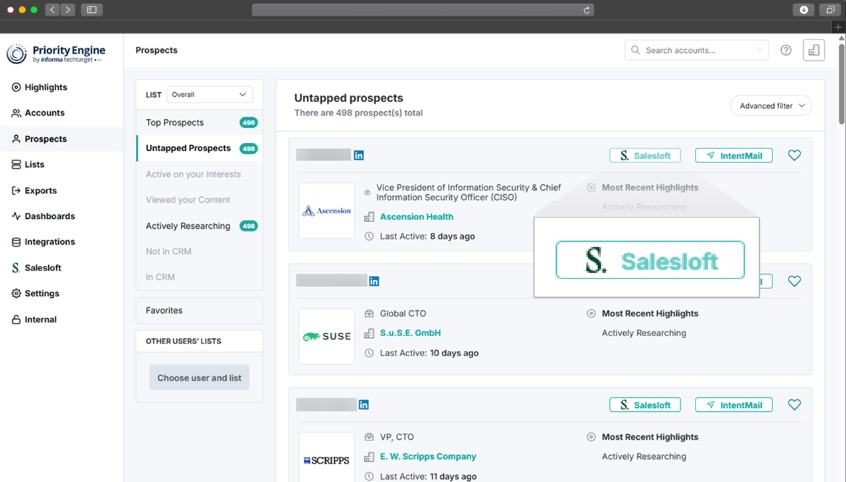Click the browser forward arrow
Viewport: 846px width, 482px height.
(68, 10)
